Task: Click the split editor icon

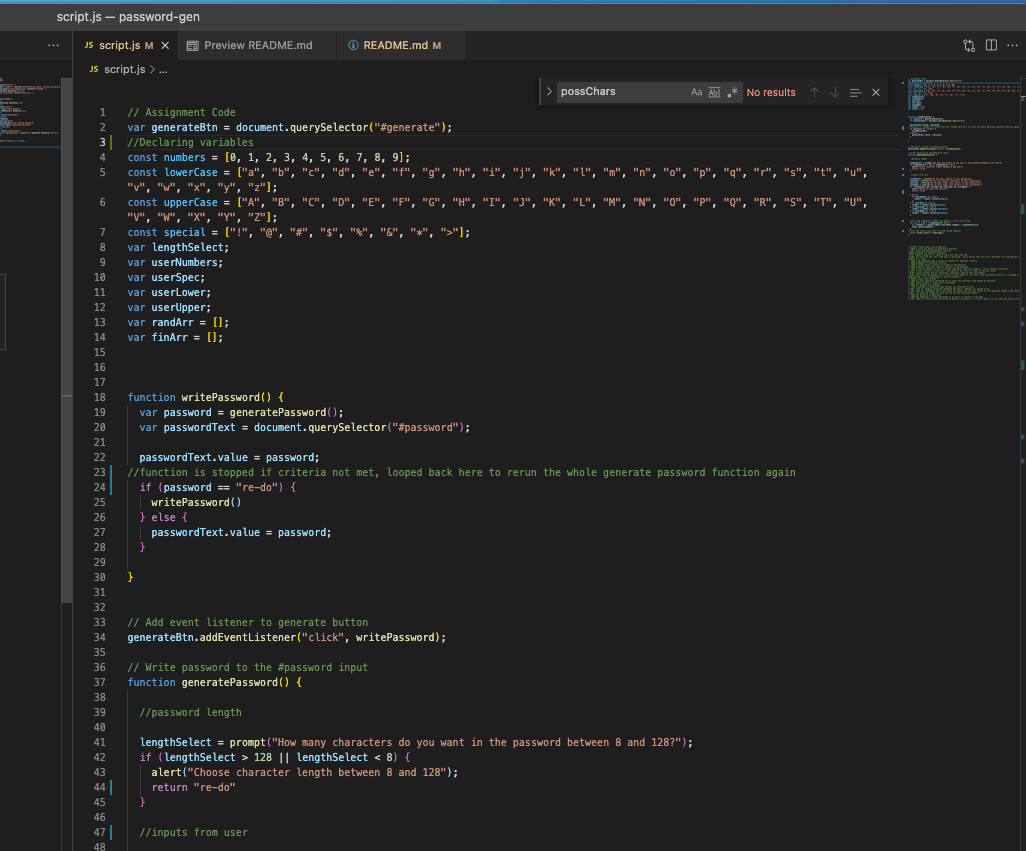Action: [x=990, y=45]
